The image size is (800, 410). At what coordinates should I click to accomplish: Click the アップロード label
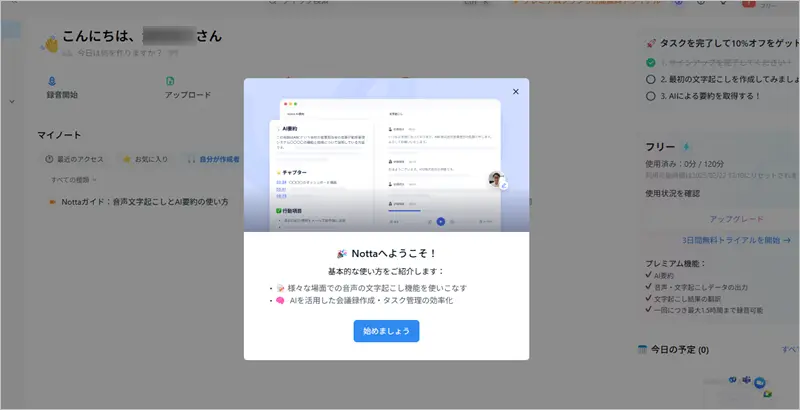pos(188,95)
